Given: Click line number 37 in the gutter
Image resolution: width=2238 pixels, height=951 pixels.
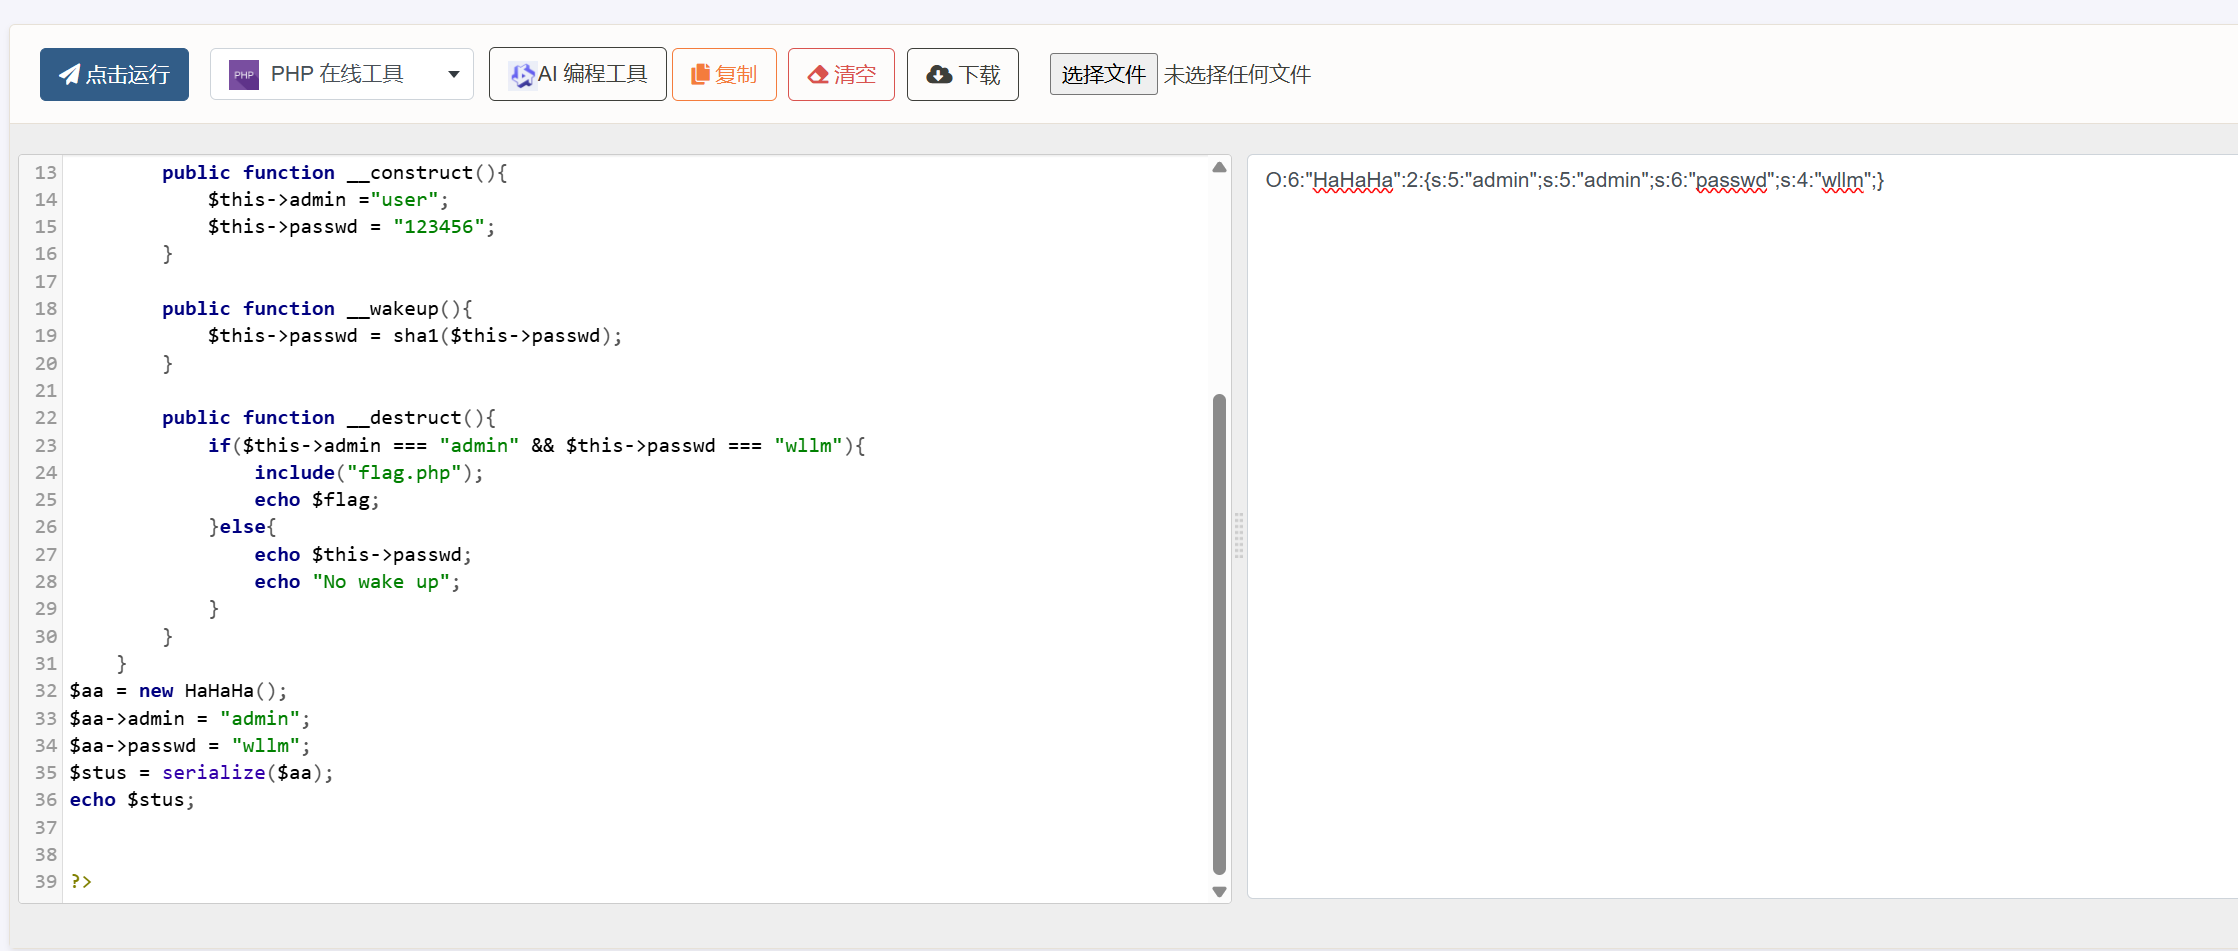Looking at the screenshot, I should click(46, 827).
